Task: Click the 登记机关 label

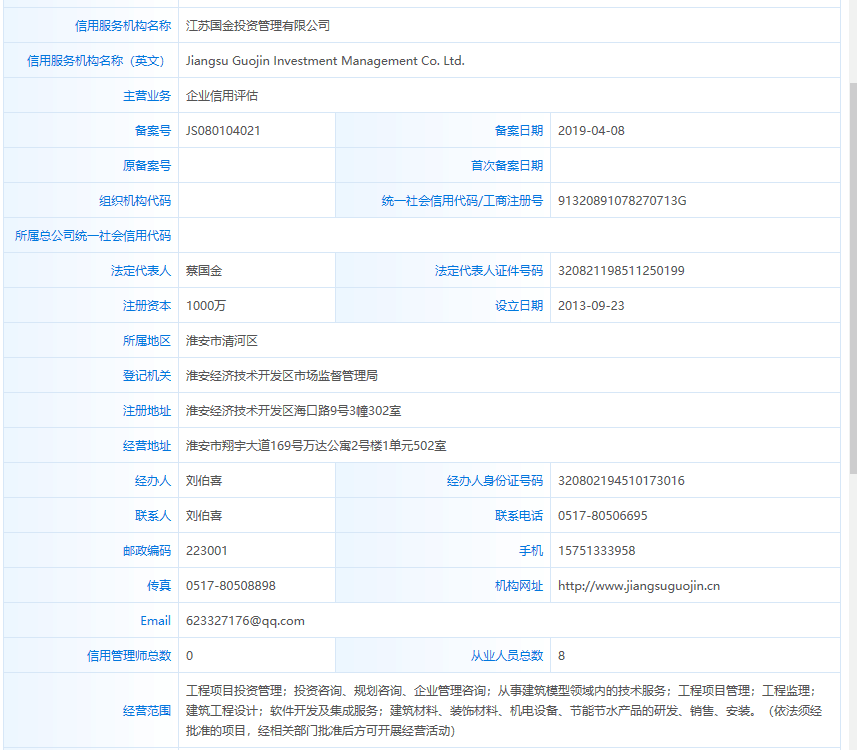Action: 147,376
